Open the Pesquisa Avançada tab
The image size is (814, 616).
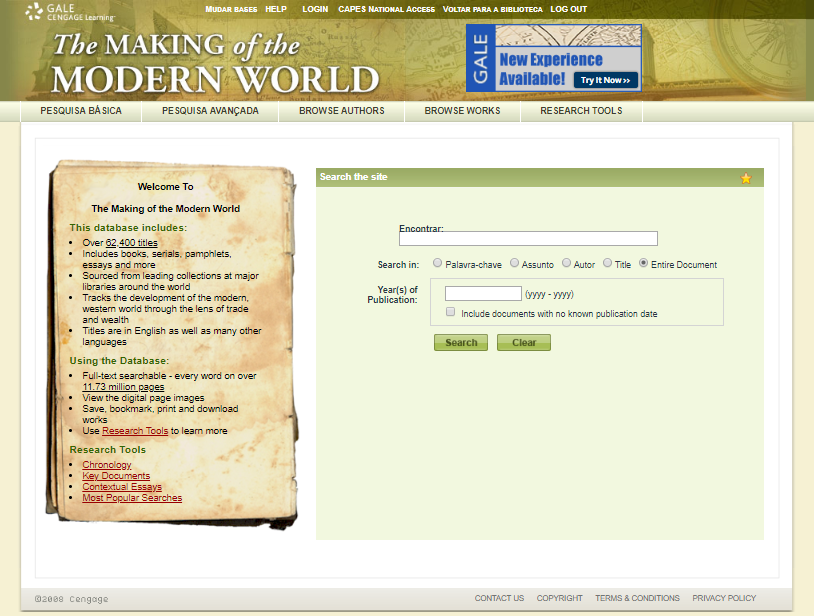pos(210,111)
